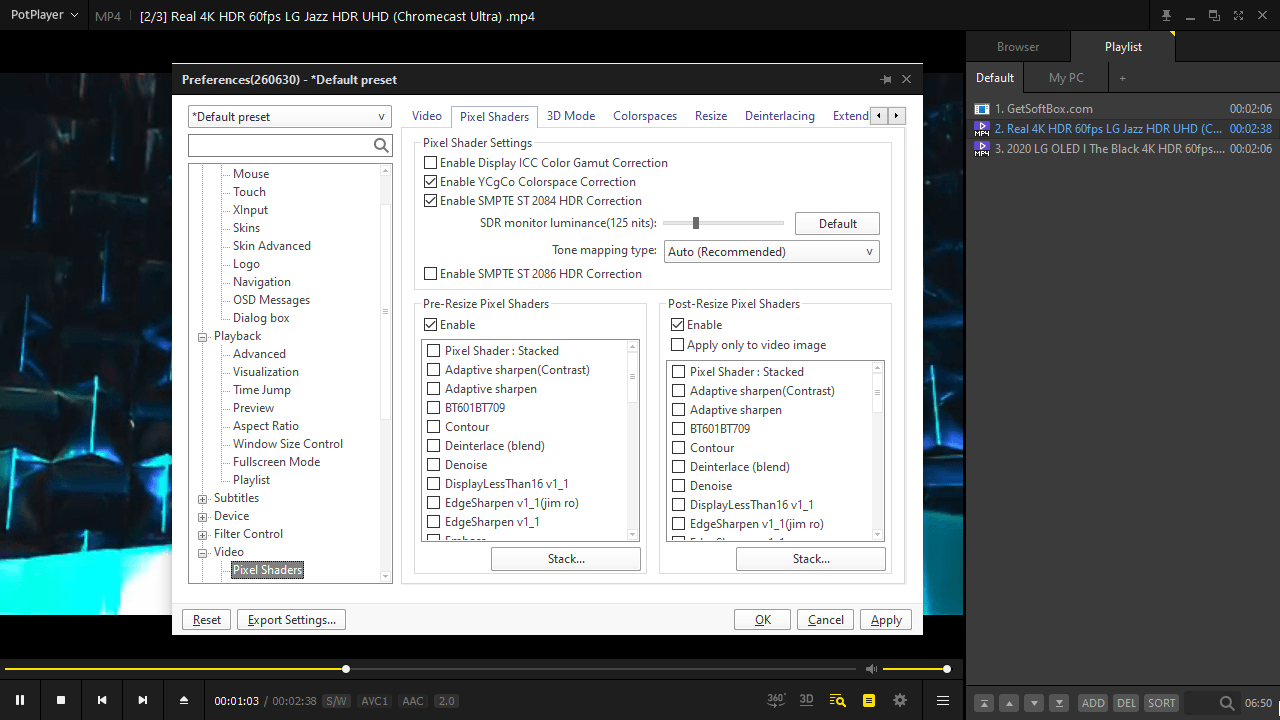Click SORT in the playlist toolbar
Viewport: 1280px width, 720px height.
point(1162,703)
